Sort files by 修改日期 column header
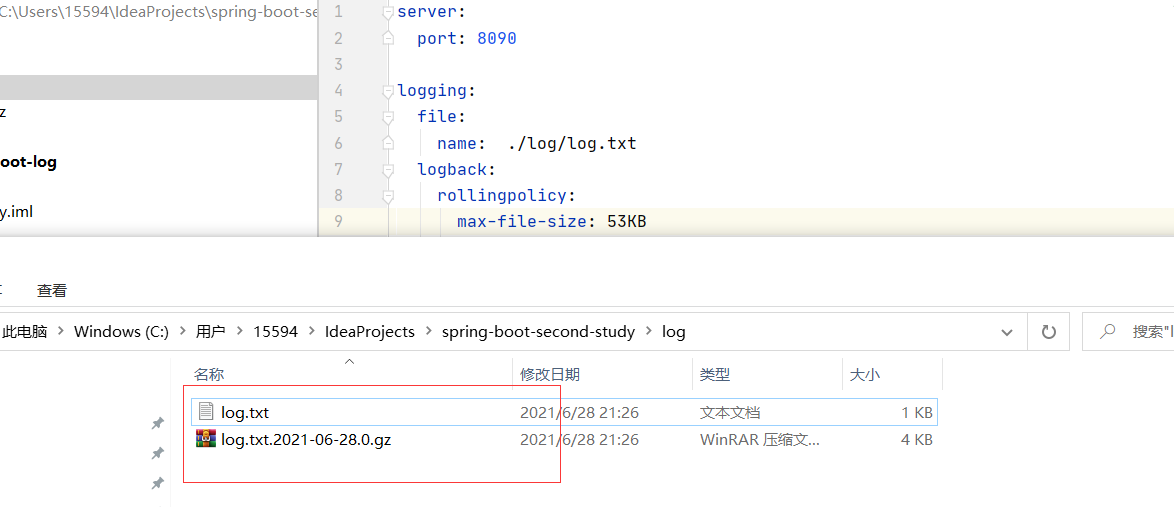The image size is (1174, 507). coord(550,375)
